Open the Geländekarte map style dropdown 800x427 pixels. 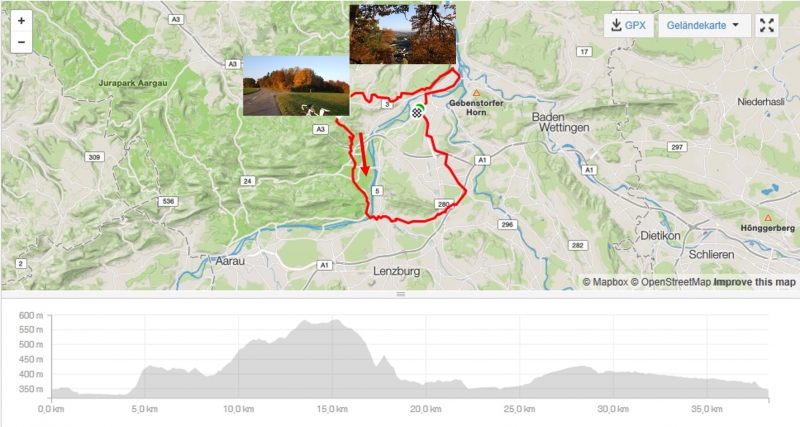tap(704, 26)
